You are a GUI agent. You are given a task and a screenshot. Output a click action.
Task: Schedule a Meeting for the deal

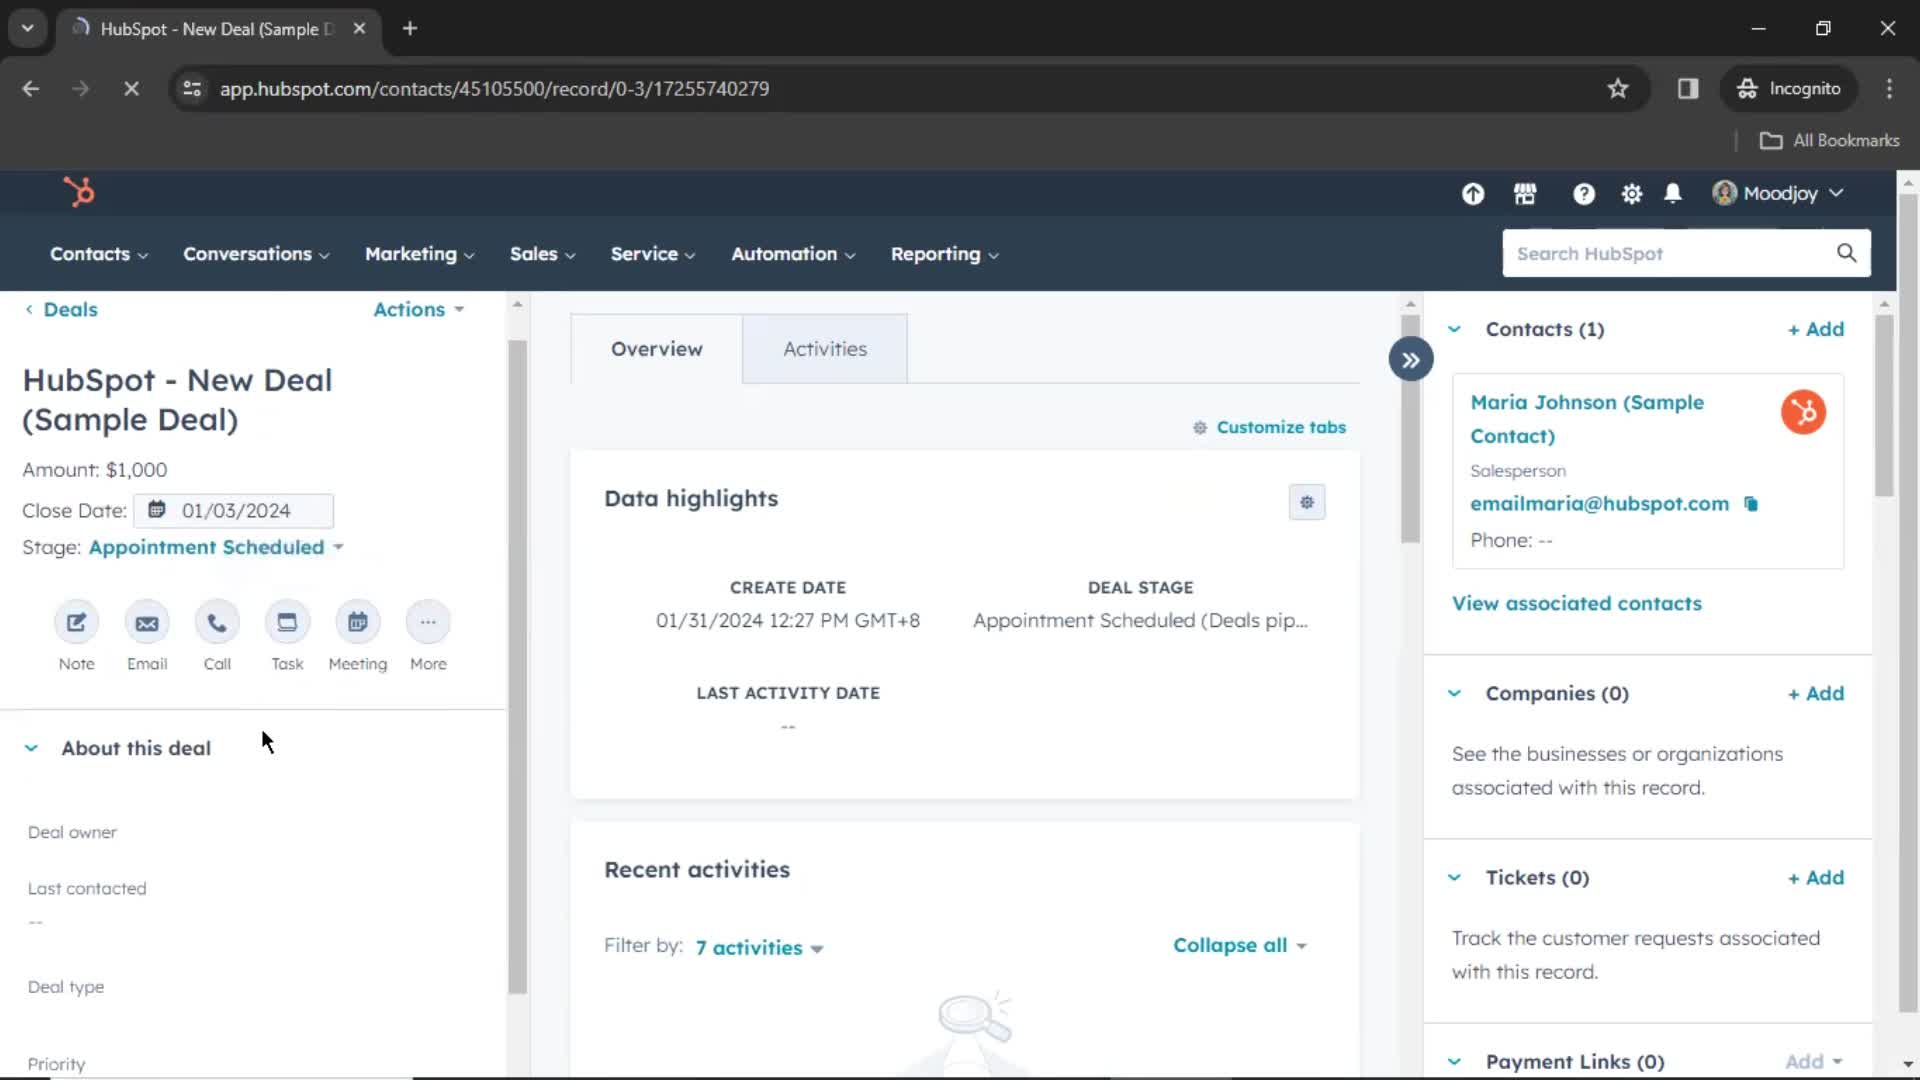358,622
